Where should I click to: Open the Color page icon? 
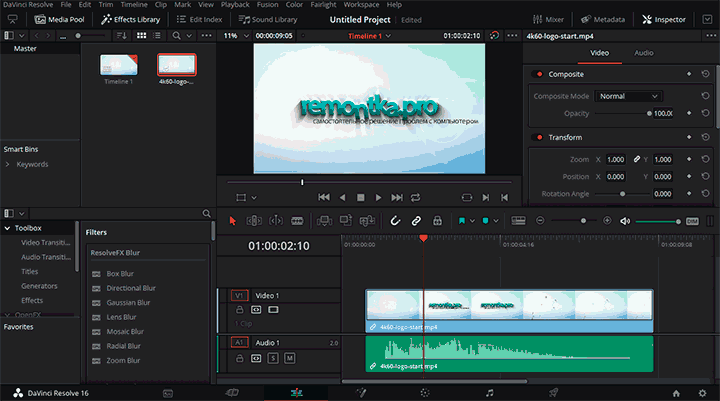(425, 393)
